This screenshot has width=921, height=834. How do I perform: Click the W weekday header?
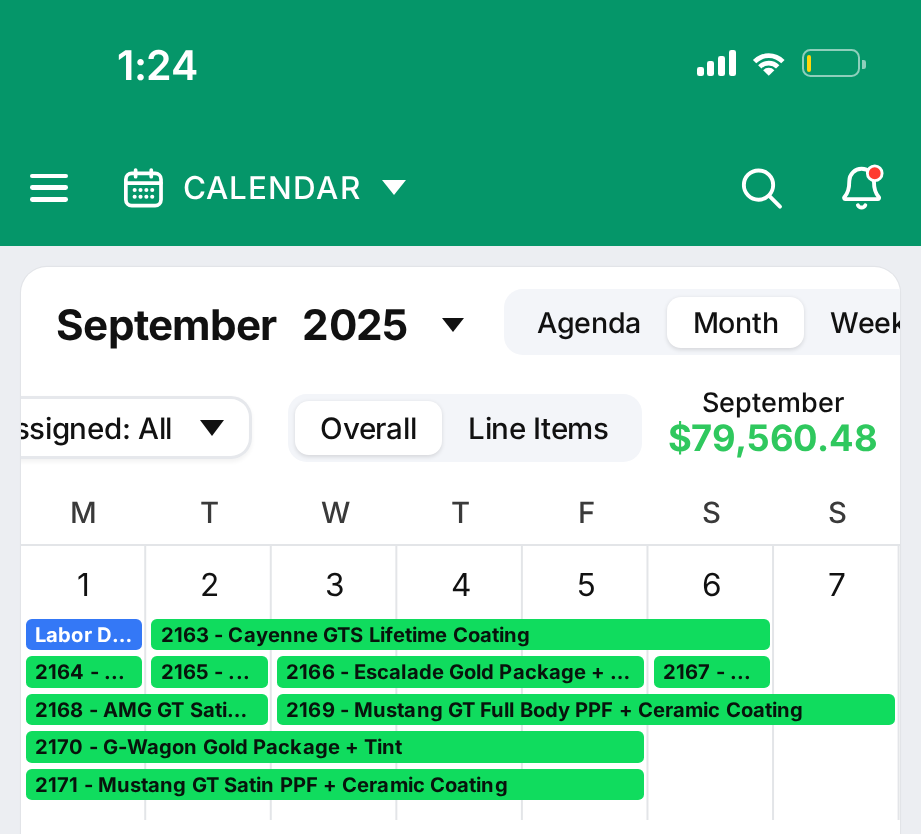click(x=335, y=512)
